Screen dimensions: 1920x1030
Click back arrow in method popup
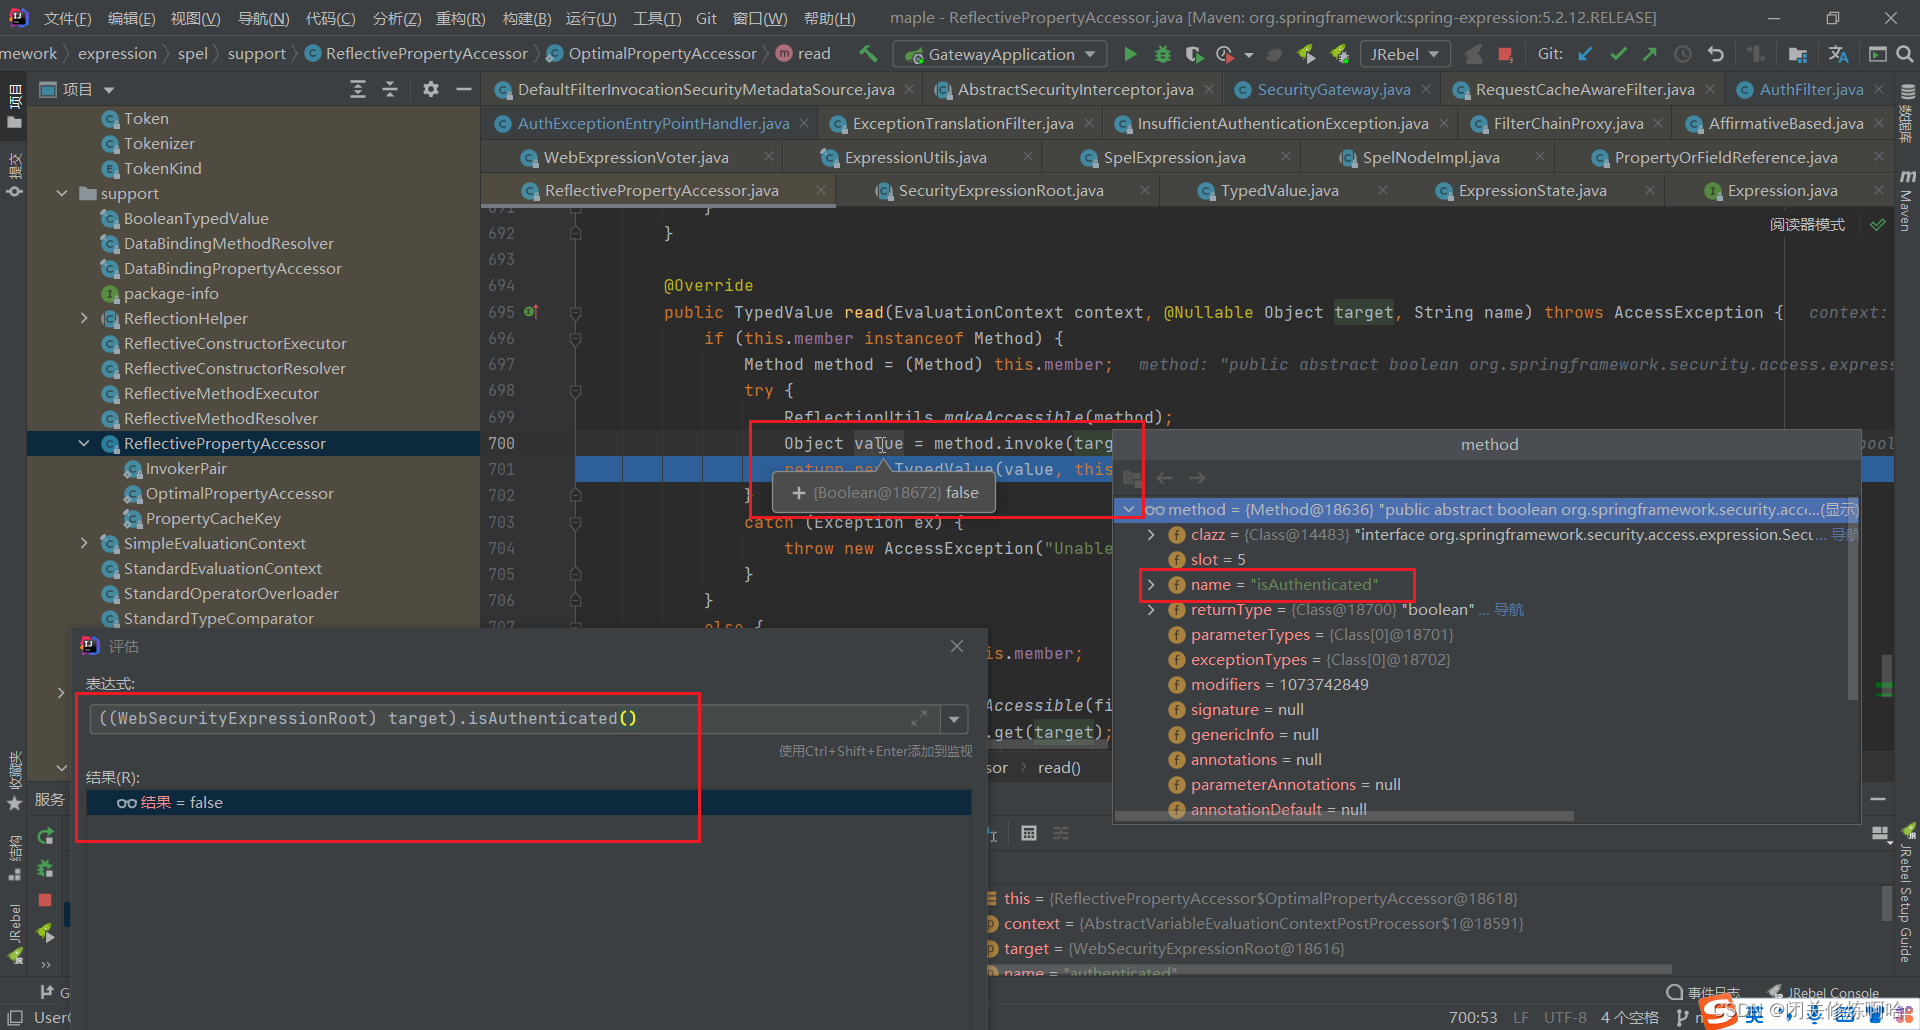pos(1164,478)
